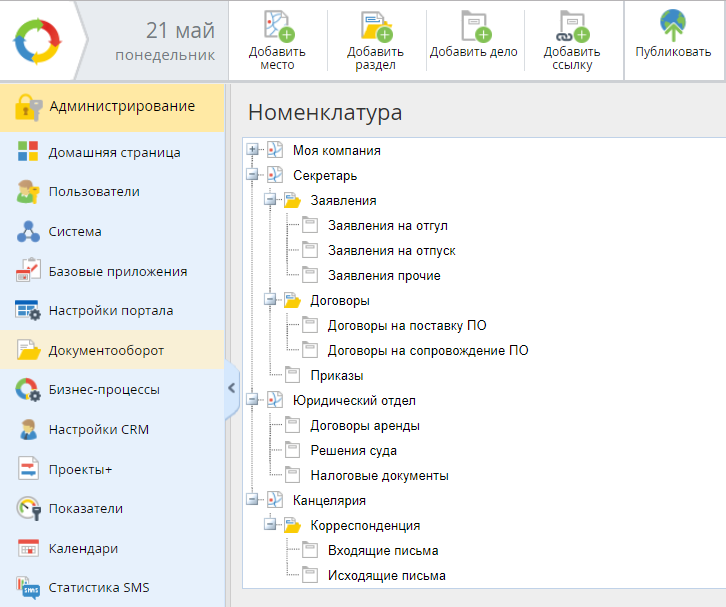The height and width of the screenshot is (607, 726).
Task: Click the Пользователи person icon
Action: [x=28, y=192]
